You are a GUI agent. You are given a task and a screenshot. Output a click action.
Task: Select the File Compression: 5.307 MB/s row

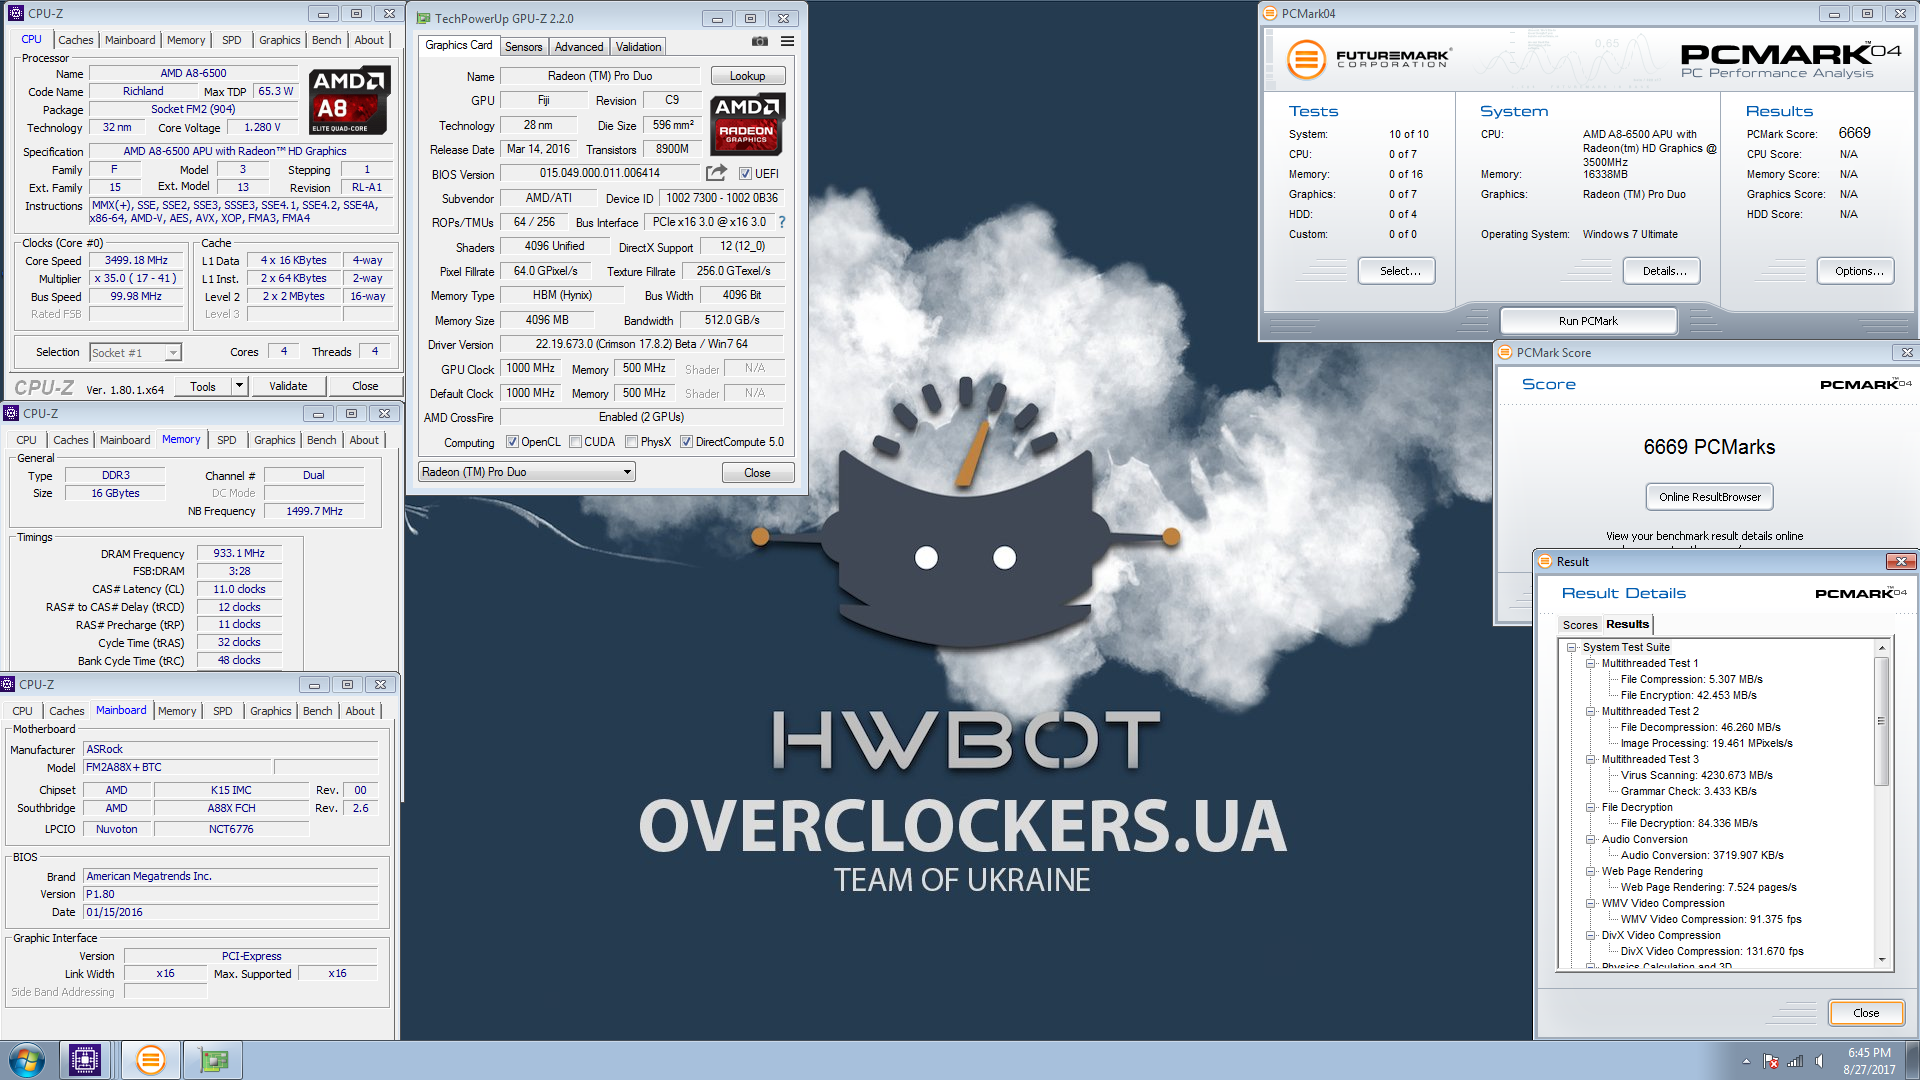coord(1691,679)
